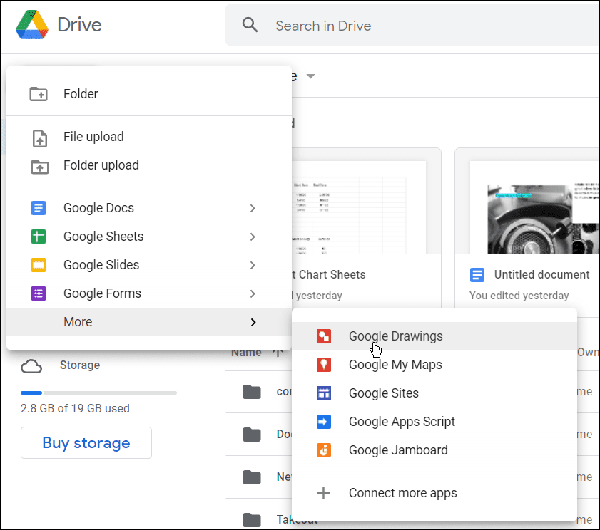Choose Google Sites from the submenu
Image resolution: width=600 pixels, height=530 pixels.
tap(434, 393)
